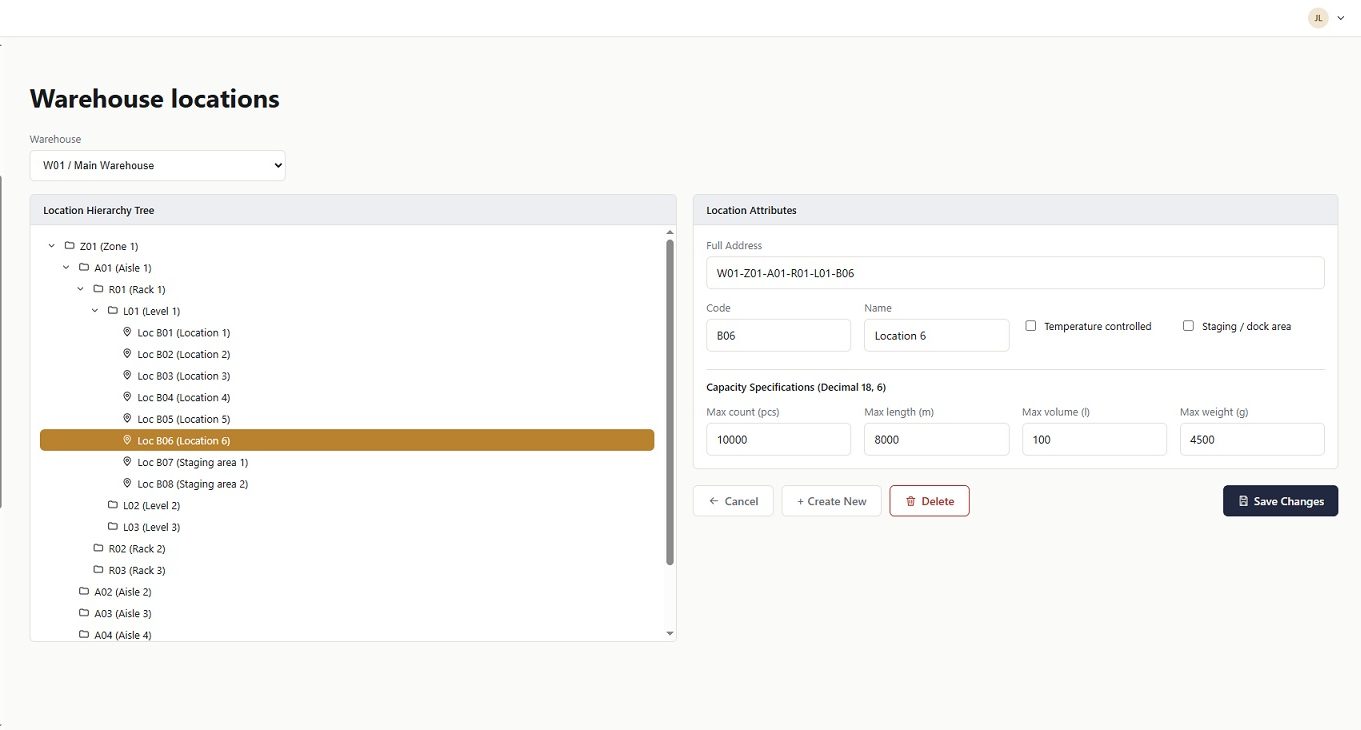
Task: Collapse the R01 (Rack 1) node chevron
Action: click(81, 289)
